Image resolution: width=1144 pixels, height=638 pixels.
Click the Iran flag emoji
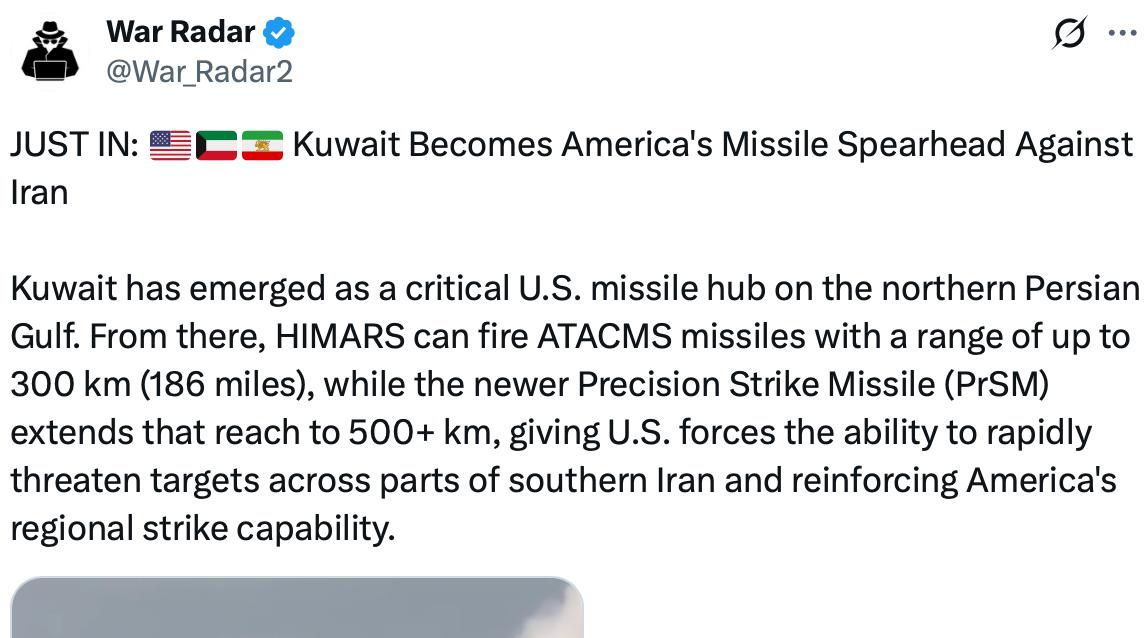(x=262, y=145)
